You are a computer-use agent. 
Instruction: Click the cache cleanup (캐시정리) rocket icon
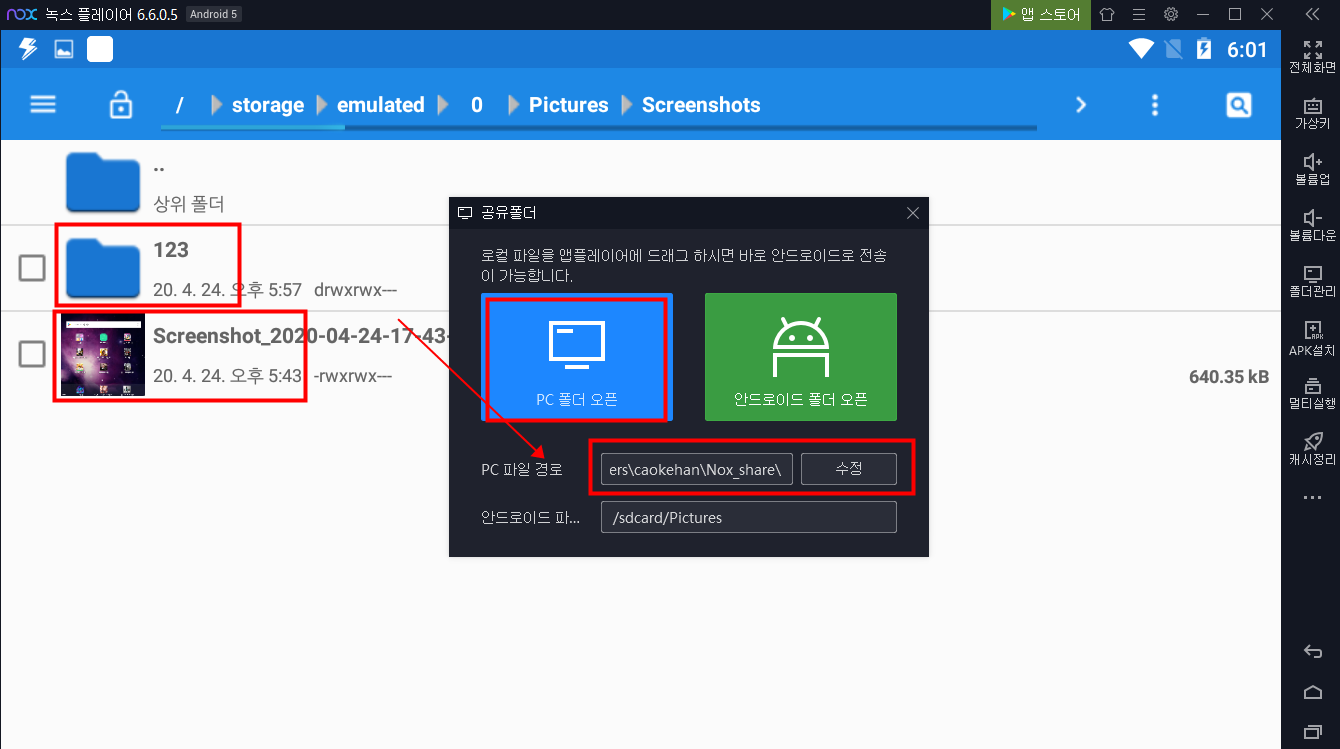pyautogui.click(x=1312, y=442)
